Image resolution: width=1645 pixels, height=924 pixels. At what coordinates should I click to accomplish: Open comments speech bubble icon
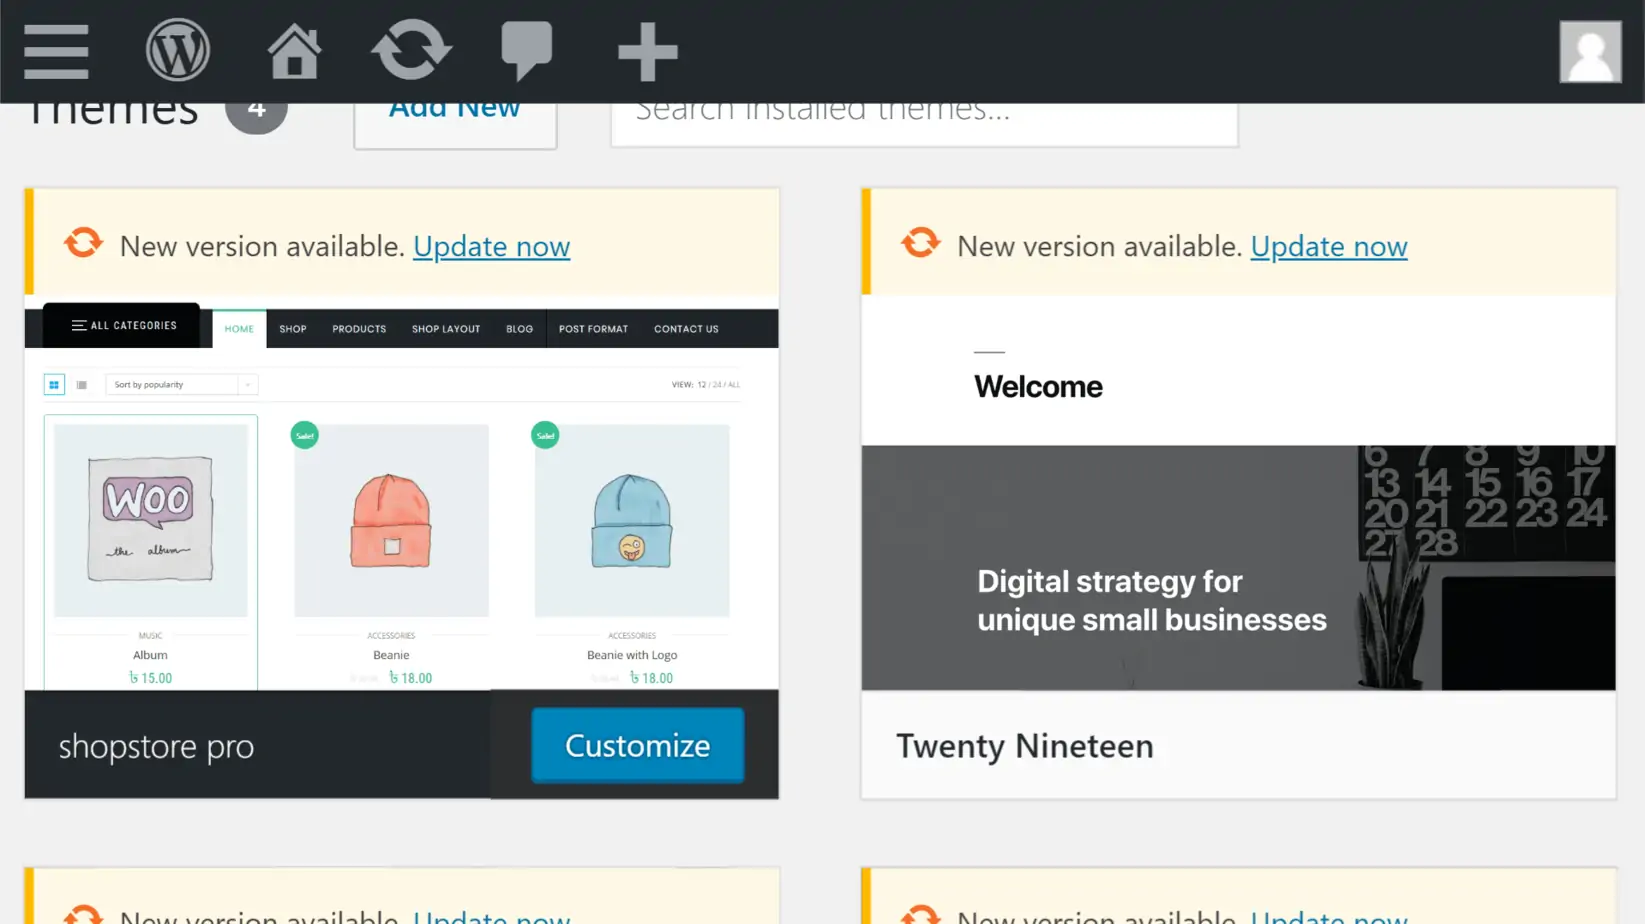[x=526, y=50]
